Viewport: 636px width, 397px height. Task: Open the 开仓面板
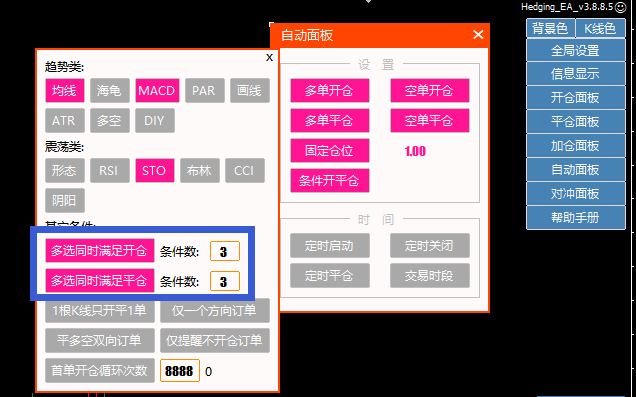(576, 98)
